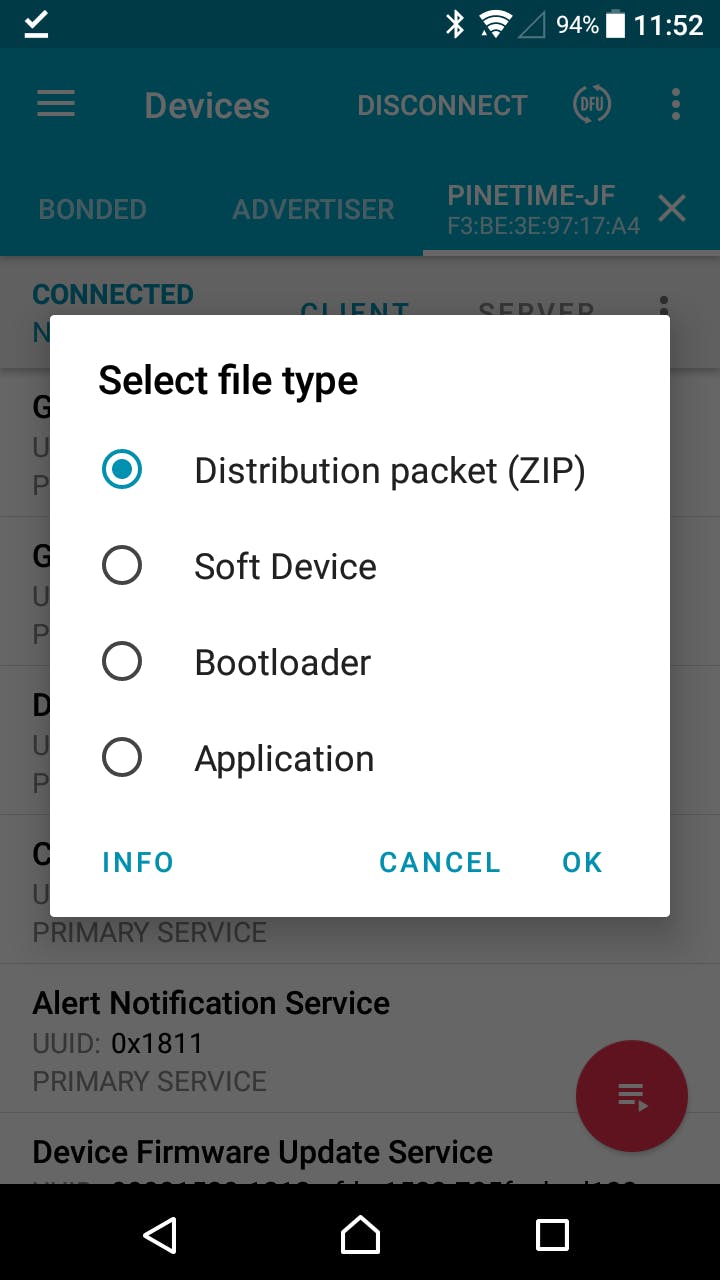
Task: Switch to the BONDED tab
Action: click(92, 209)
